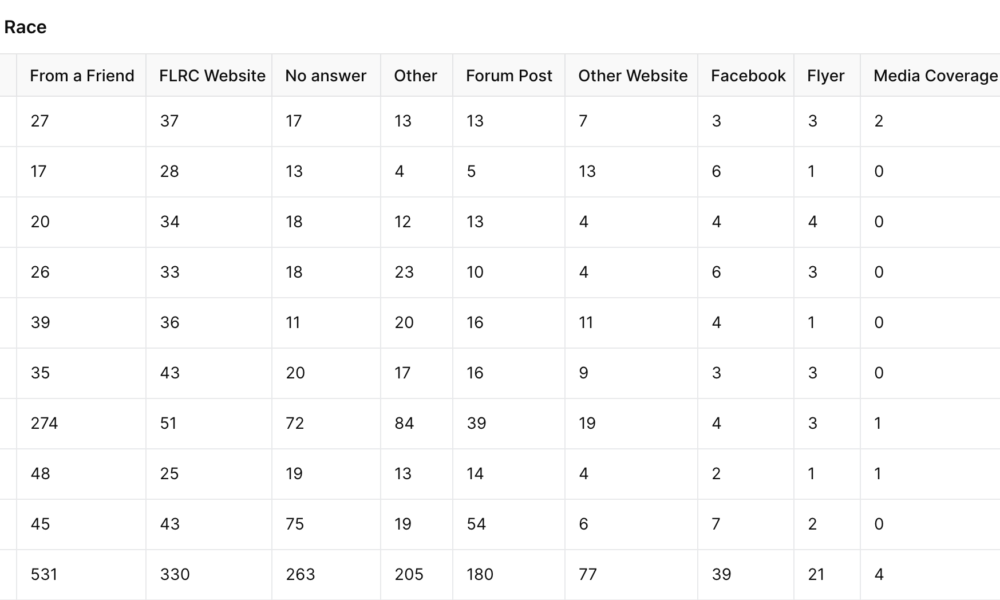Click the Other column header
Screen dimensions: 1000x600
click(415, 76)
